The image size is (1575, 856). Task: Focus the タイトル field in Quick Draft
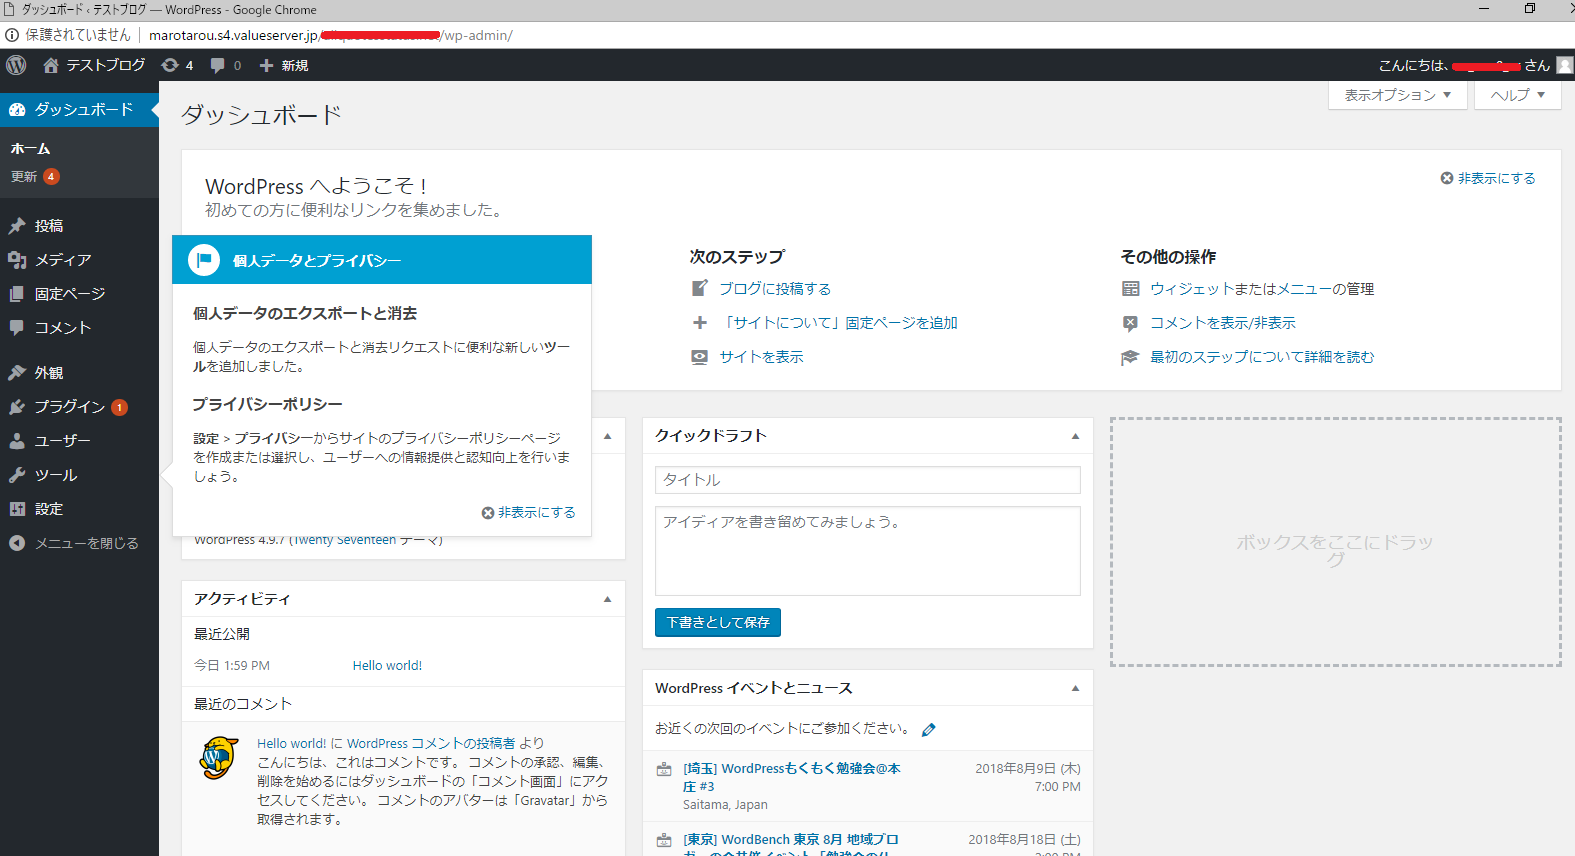coord(868,480)
